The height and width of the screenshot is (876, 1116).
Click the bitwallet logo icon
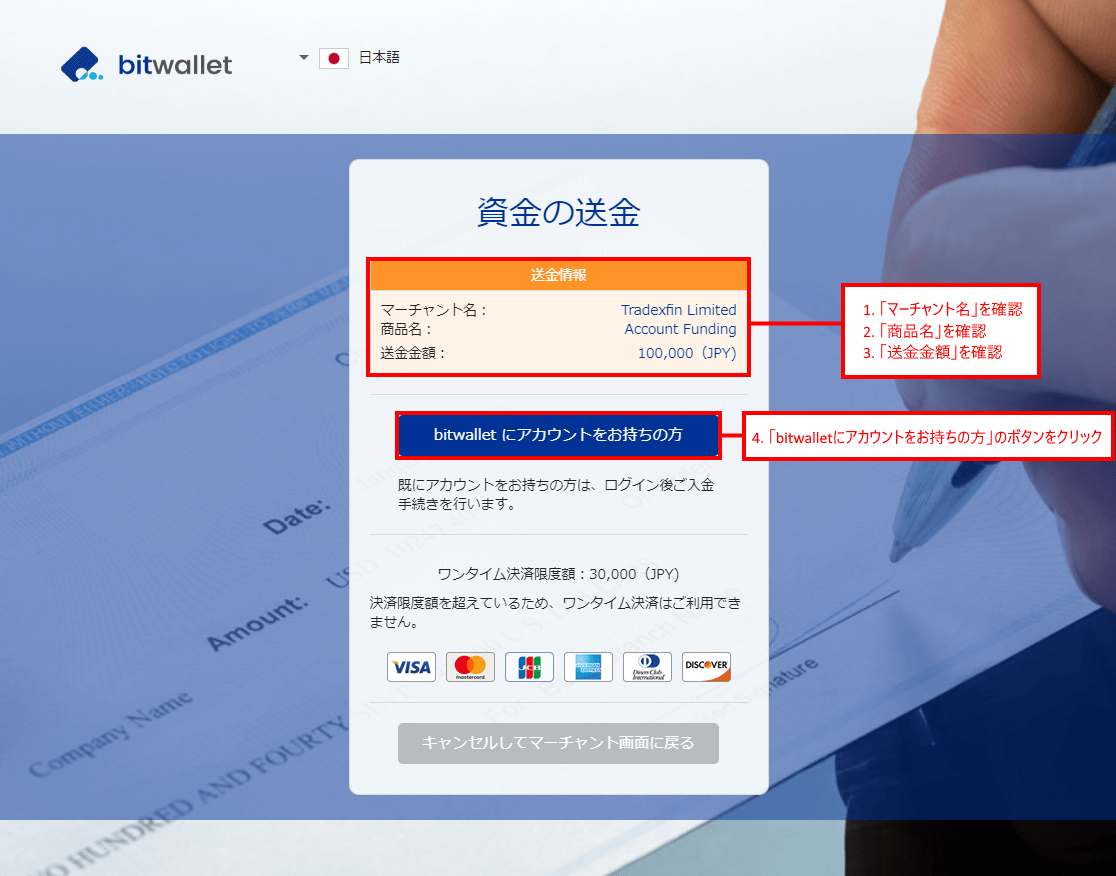81,65
